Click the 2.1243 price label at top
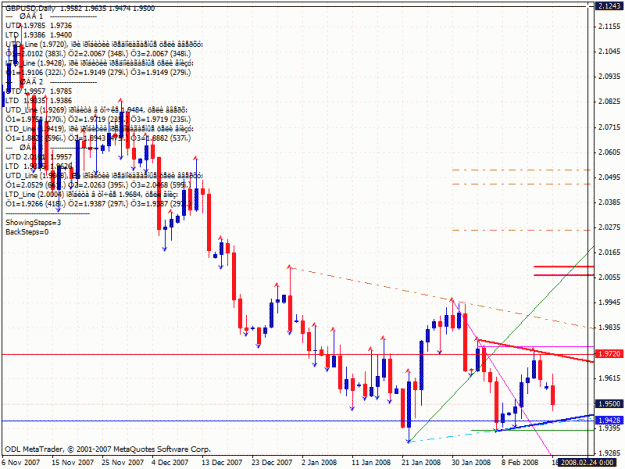Viewport: 625px width, 469px height. tap(609, 6)
